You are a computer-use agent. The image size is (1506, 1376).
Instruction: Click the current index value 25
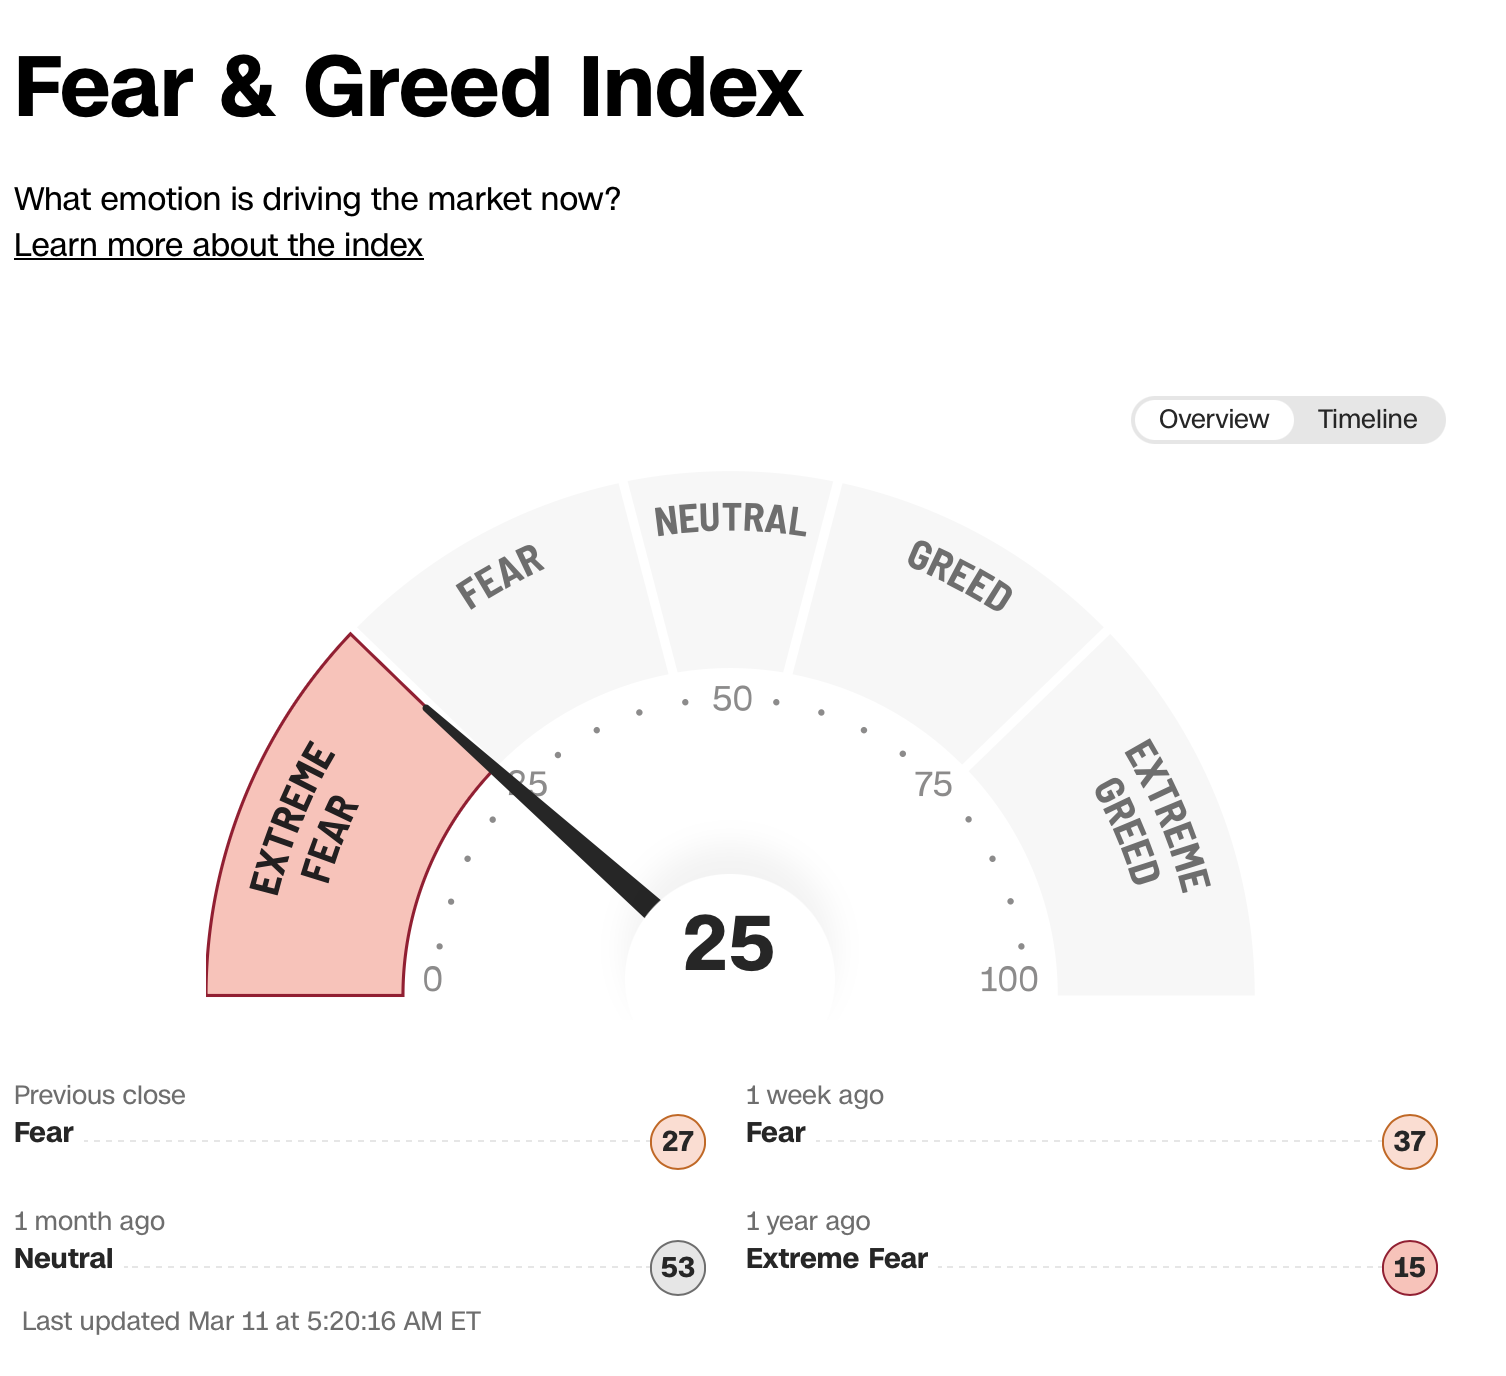(x=729, y=944)
